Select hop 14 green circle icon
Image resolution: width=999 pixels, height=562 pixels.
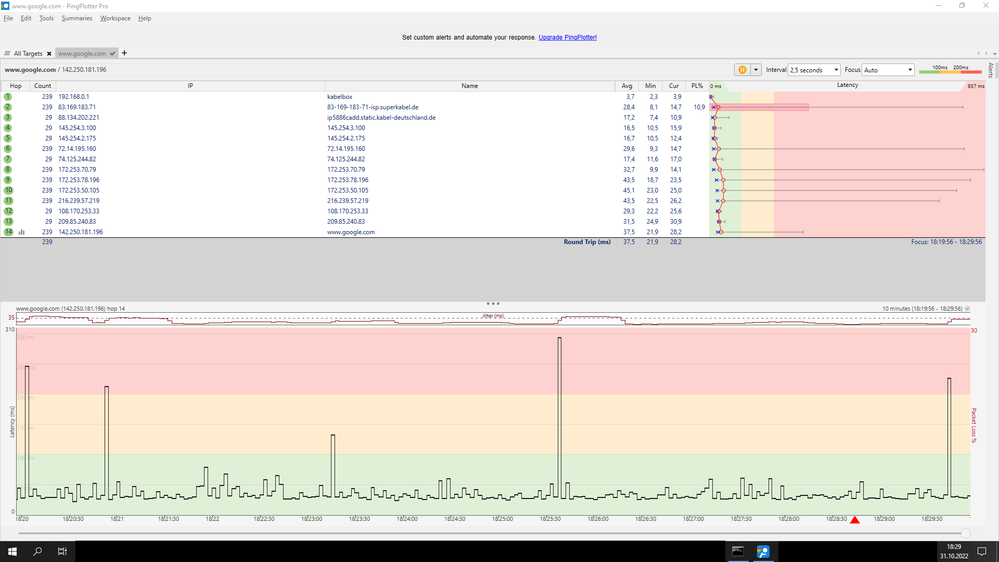[8, 232]
